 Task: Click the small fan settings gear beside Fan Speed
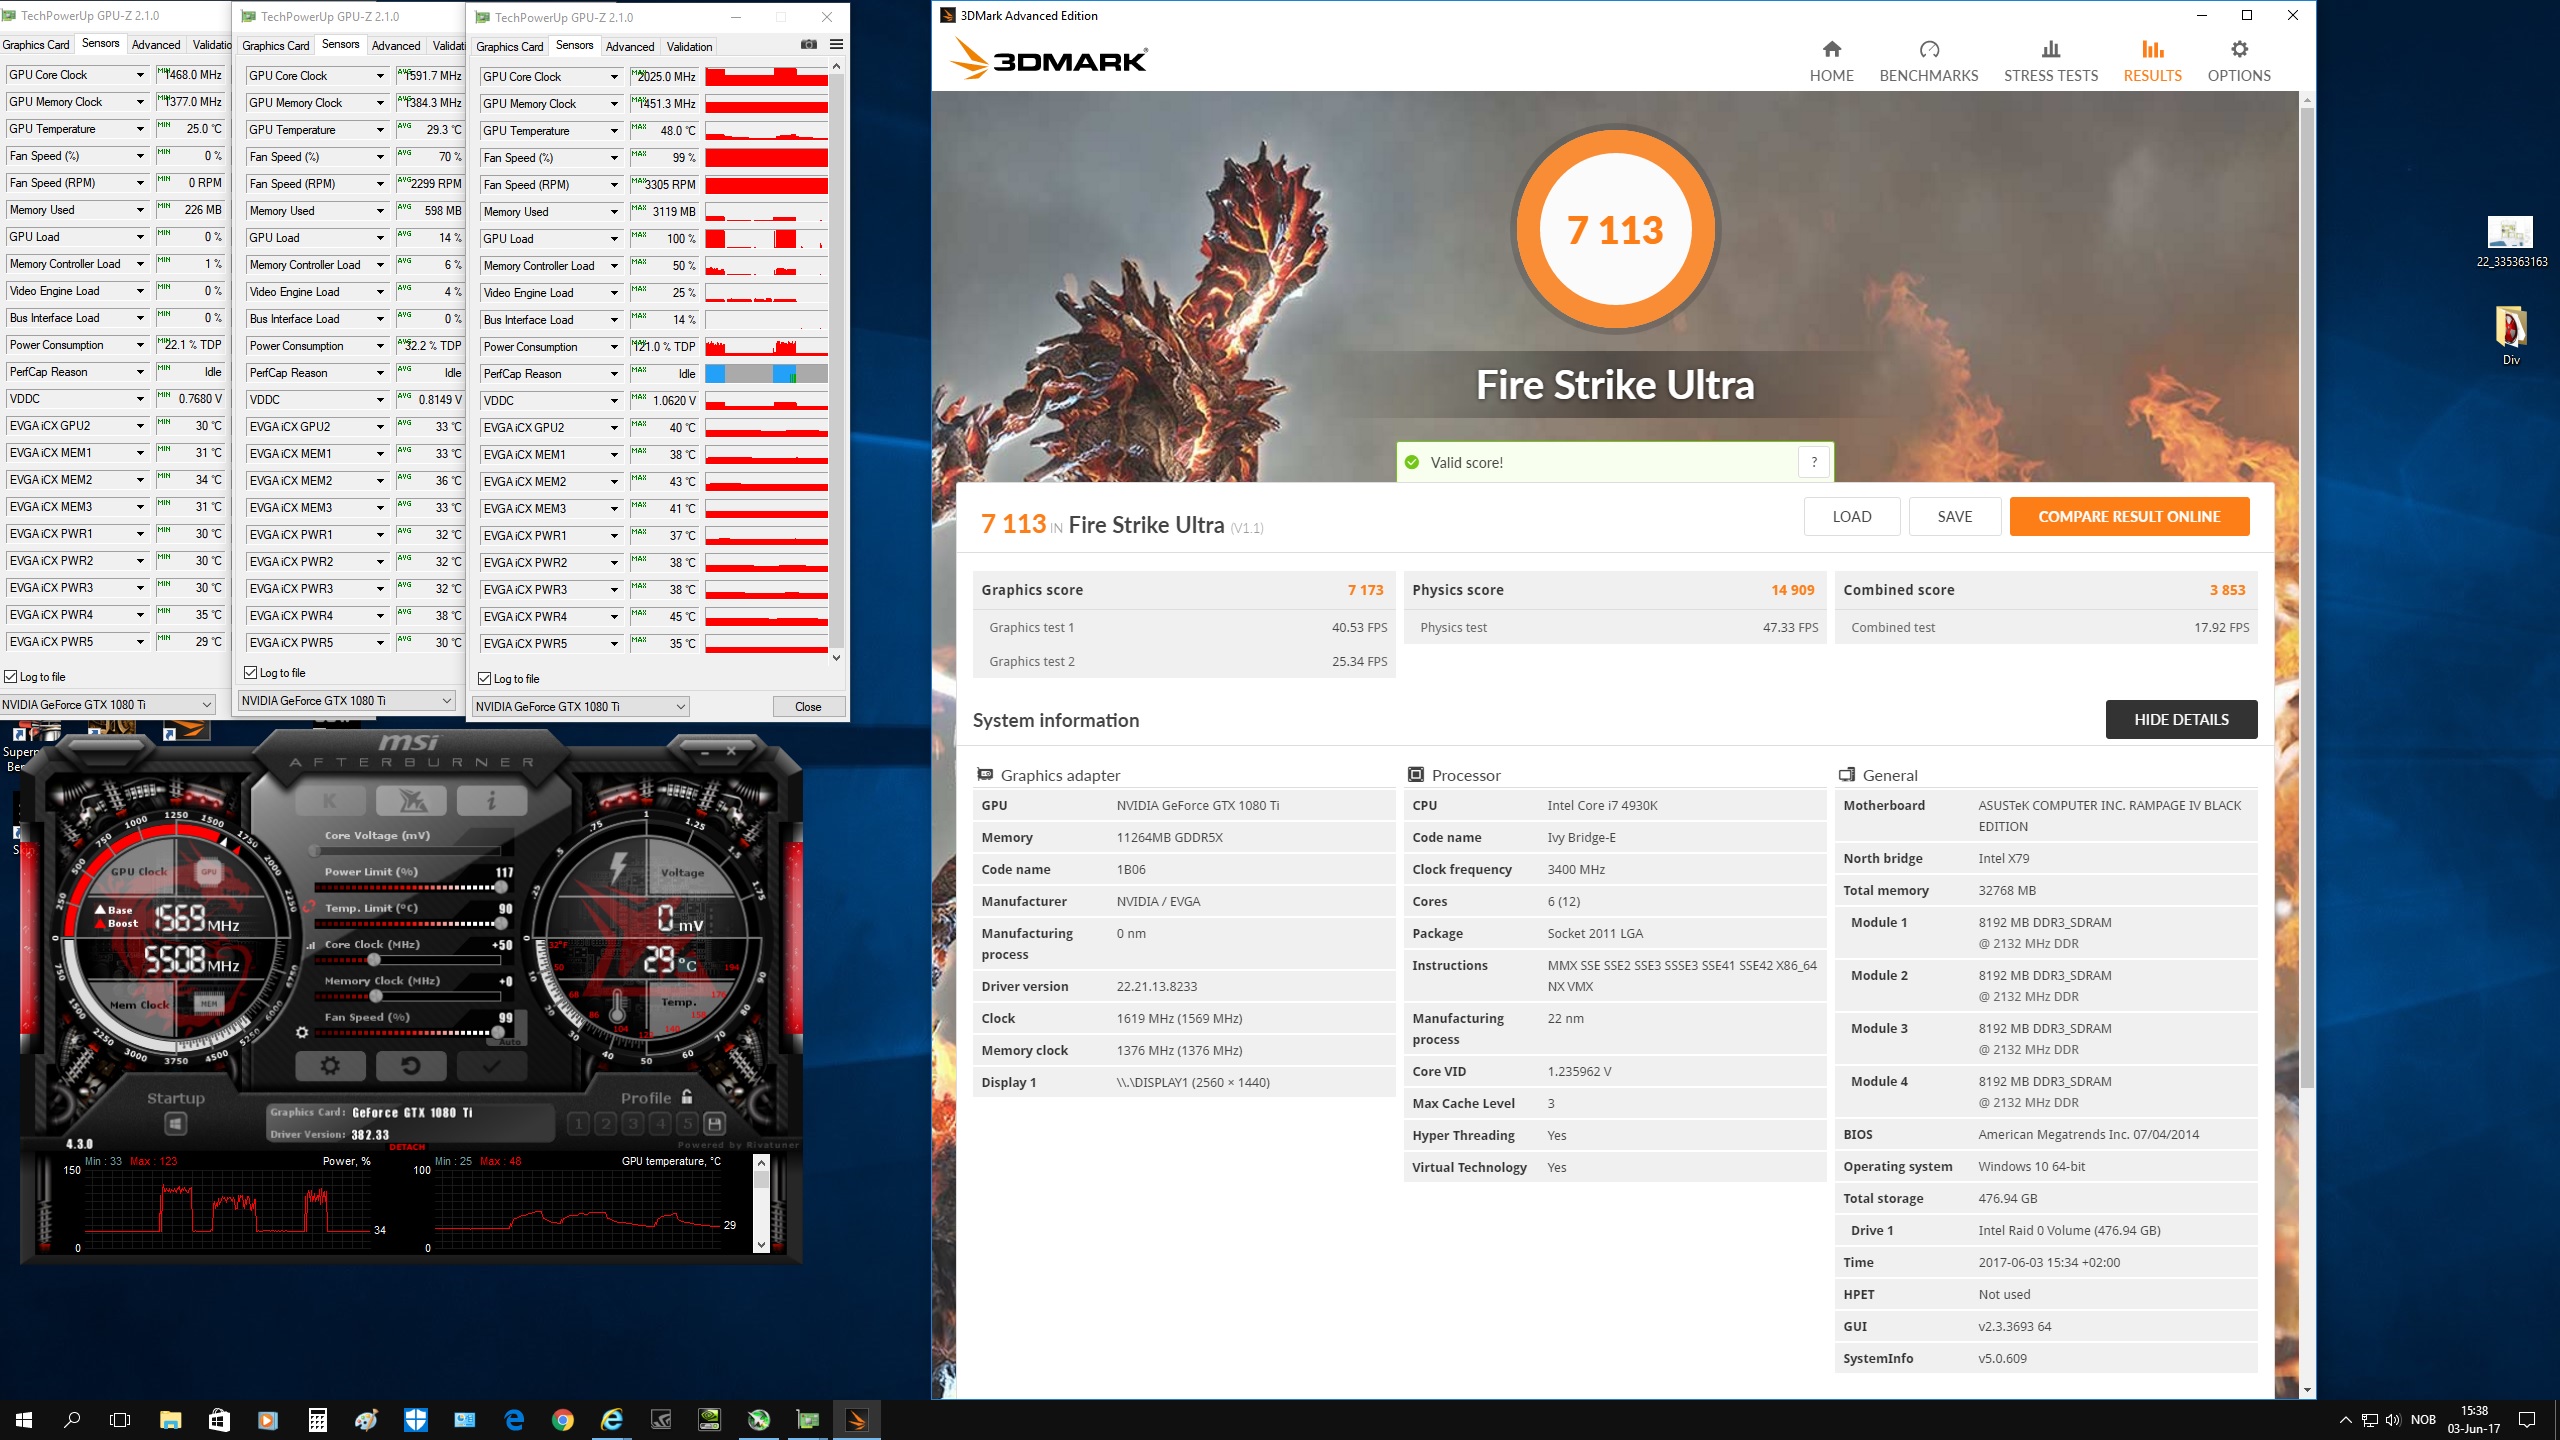pyautogui.click(x=302, y=1032)
